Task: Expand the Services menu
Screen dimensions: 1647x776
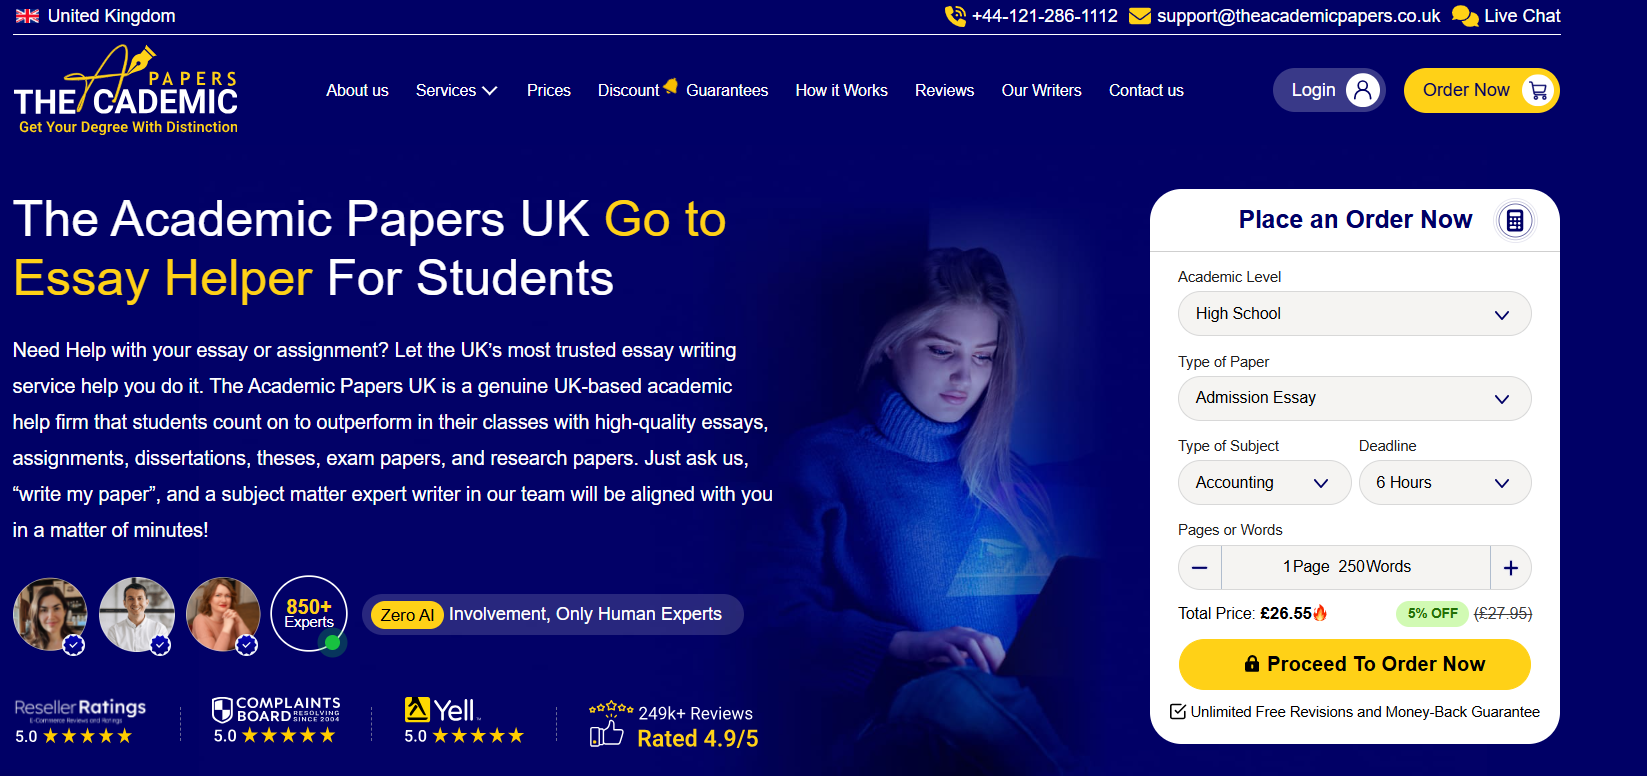Action: (x=456, y=90)
